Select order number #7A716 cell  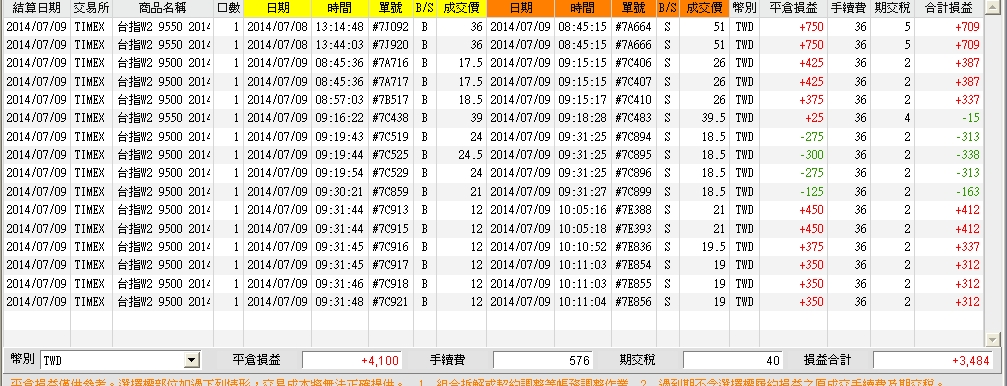tap(390, 63)
